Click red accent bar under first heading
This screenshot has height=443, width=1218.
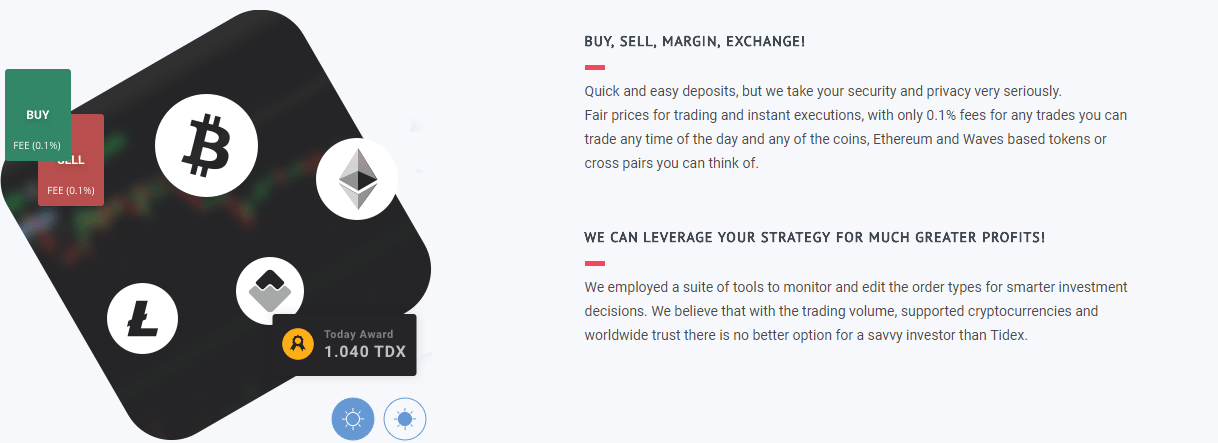[x=594, y=67]
